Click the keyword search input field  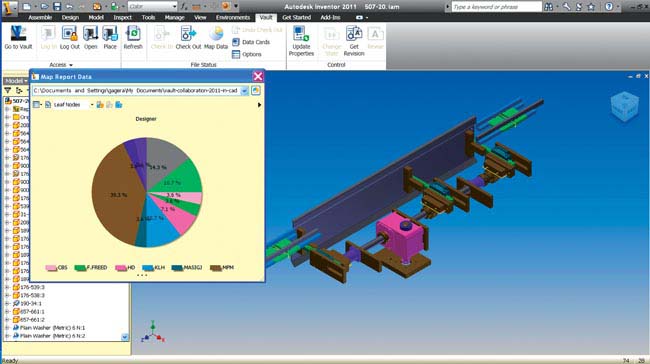click(497, 7)
